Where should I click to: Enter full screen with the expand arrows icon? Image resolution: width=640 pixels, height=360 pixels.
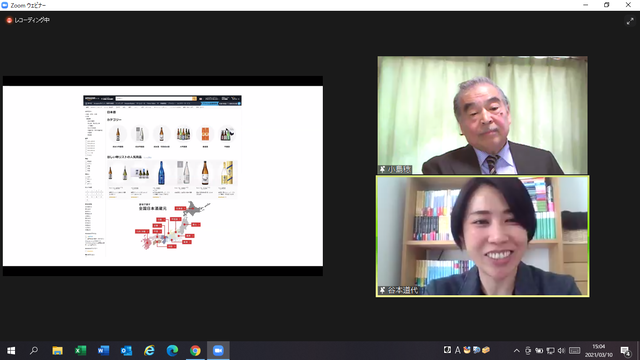tap(630, 22)
